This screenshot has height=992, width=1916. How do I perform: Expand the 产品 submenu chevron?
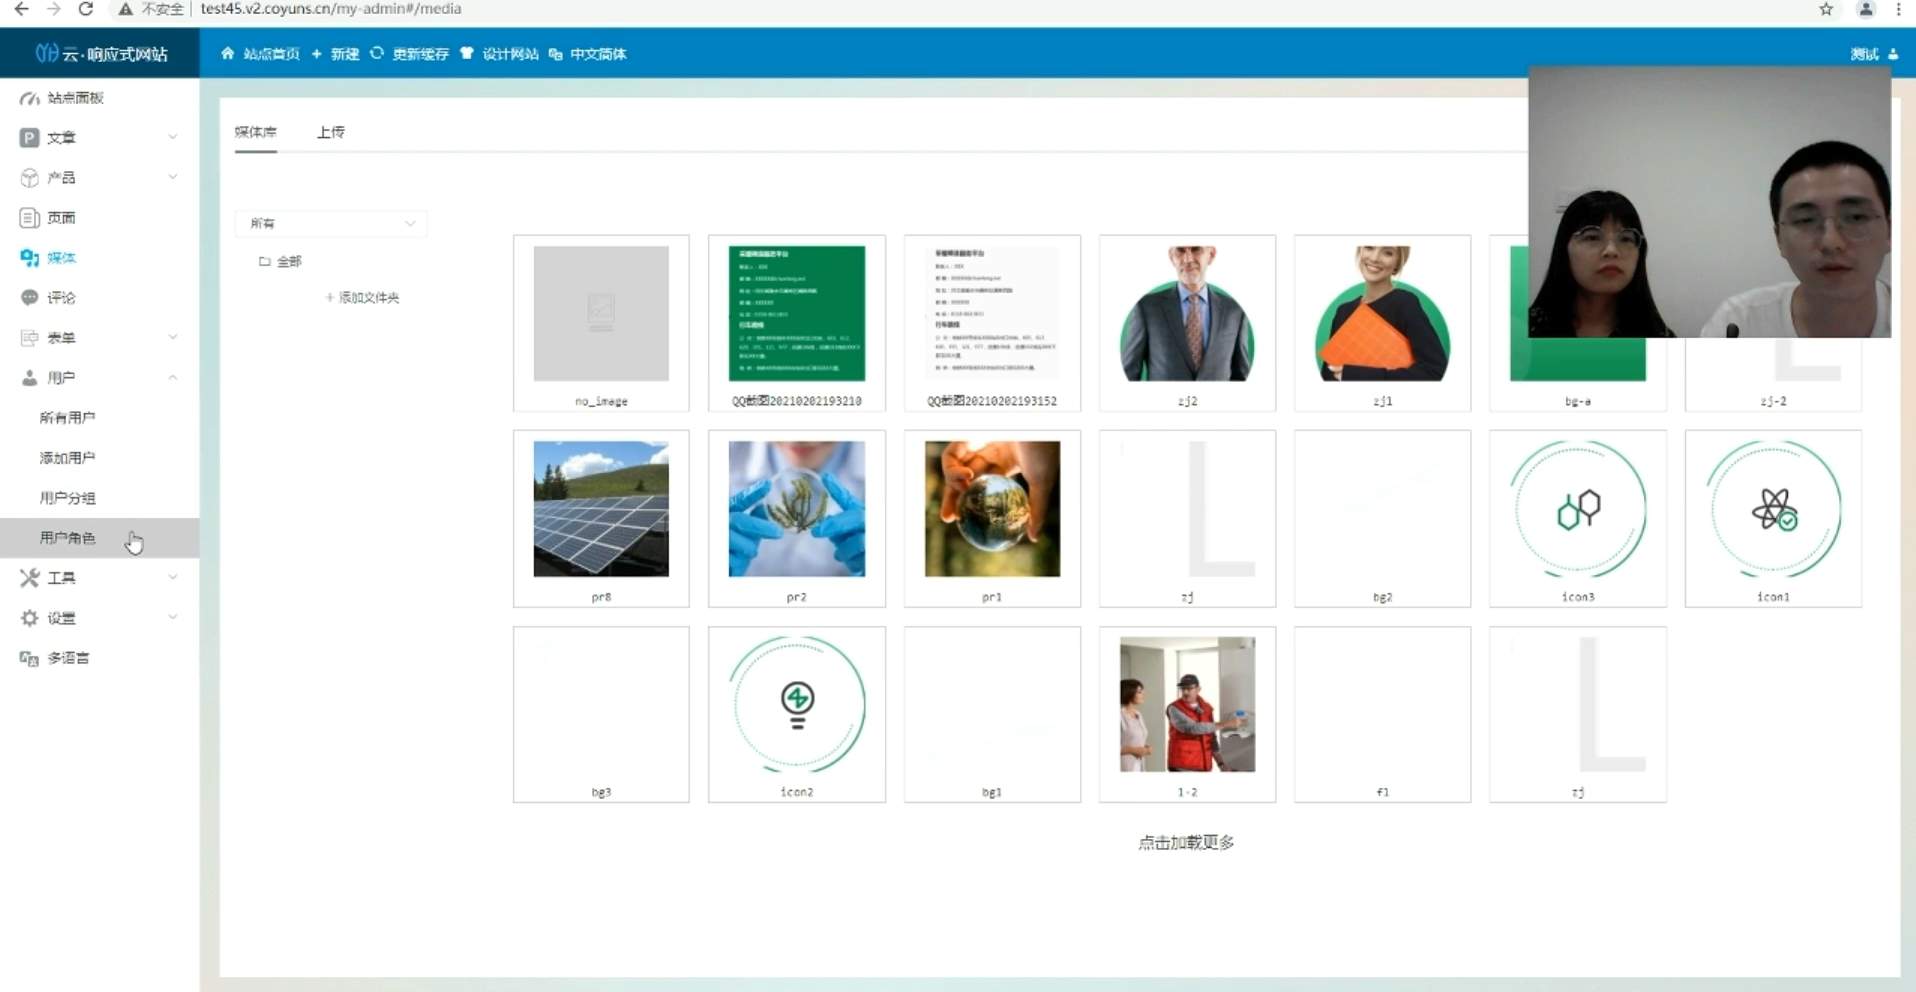(173, 177)
